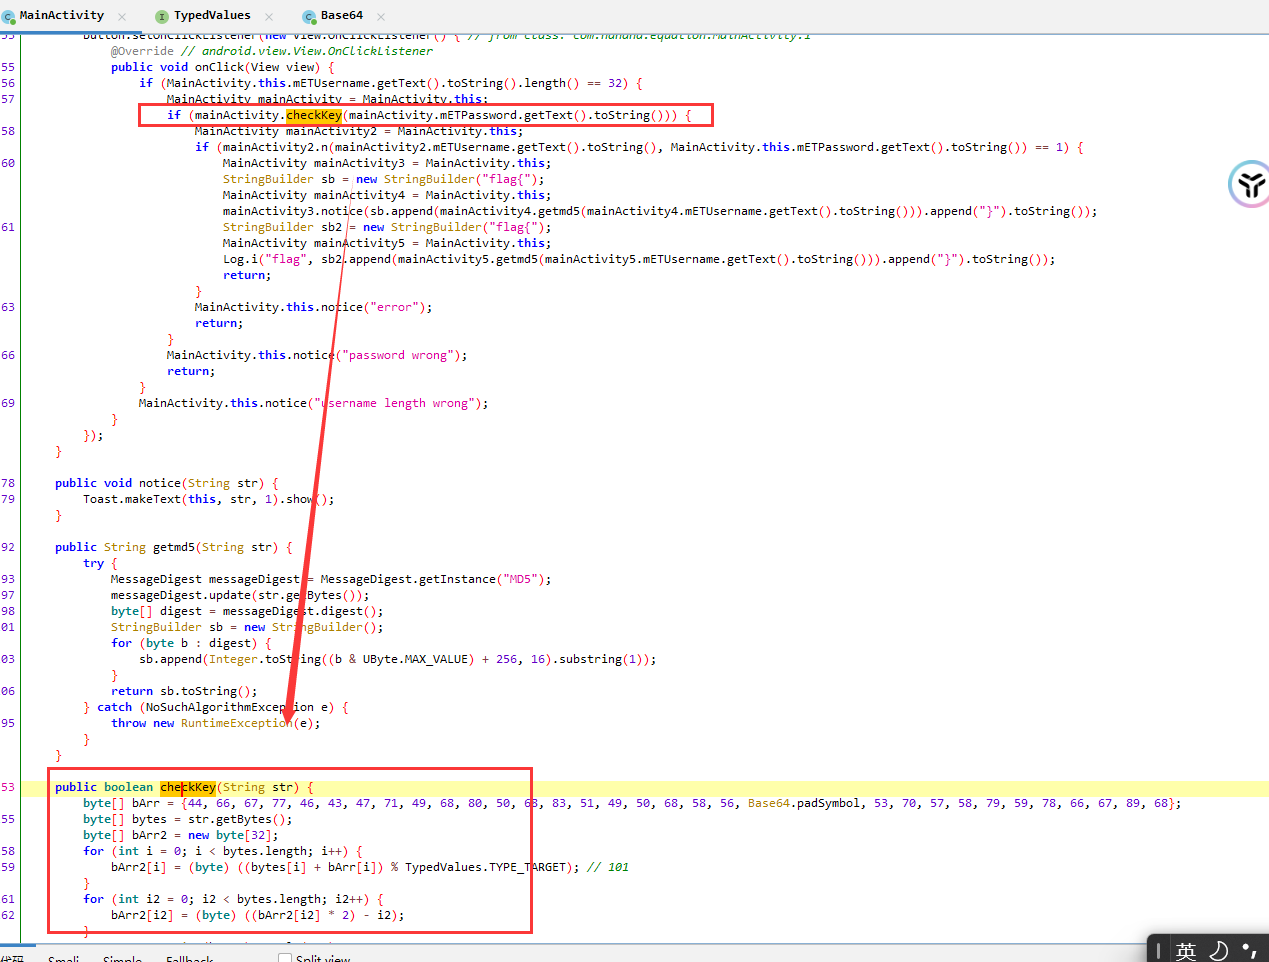Click the @Override annotation
This screenshot has width=1269, height=962.
coord(142,51)
